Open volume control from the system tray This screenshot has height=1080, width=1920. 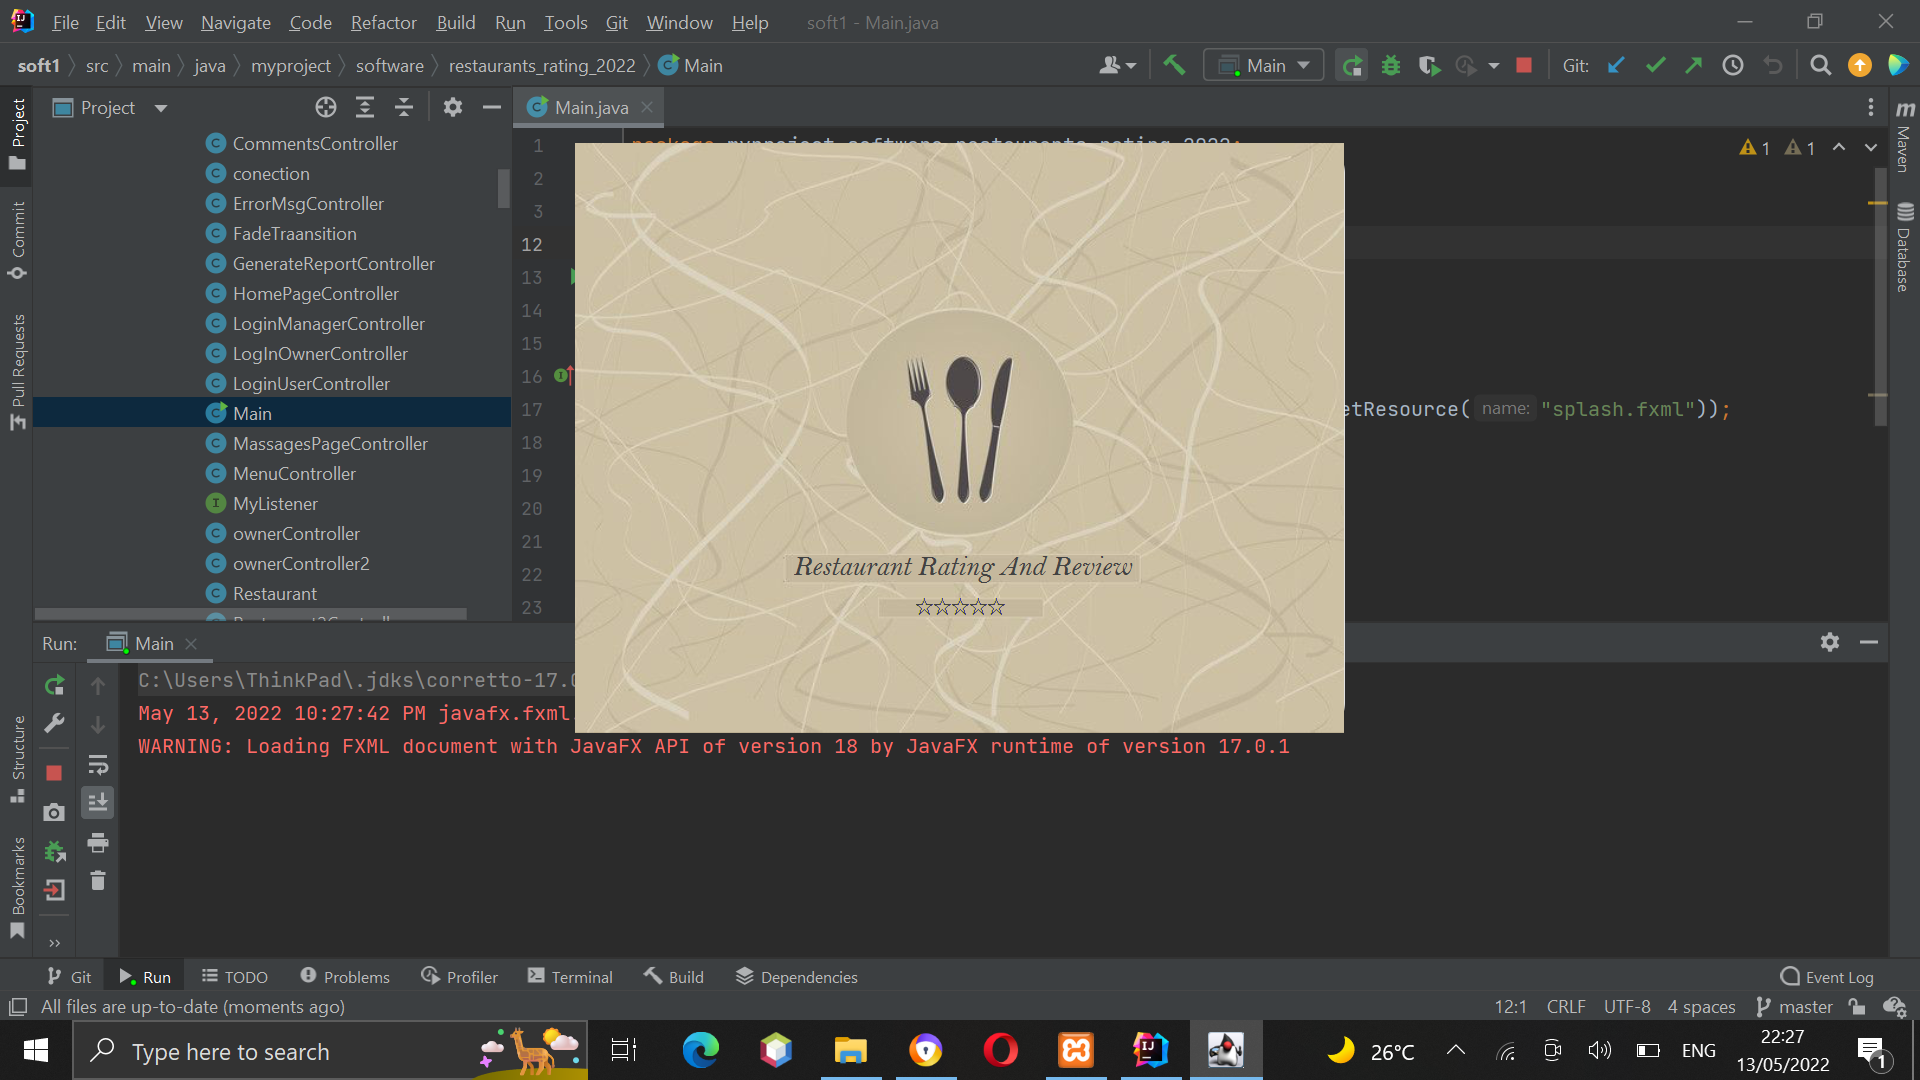(x=1598, y=1050)
